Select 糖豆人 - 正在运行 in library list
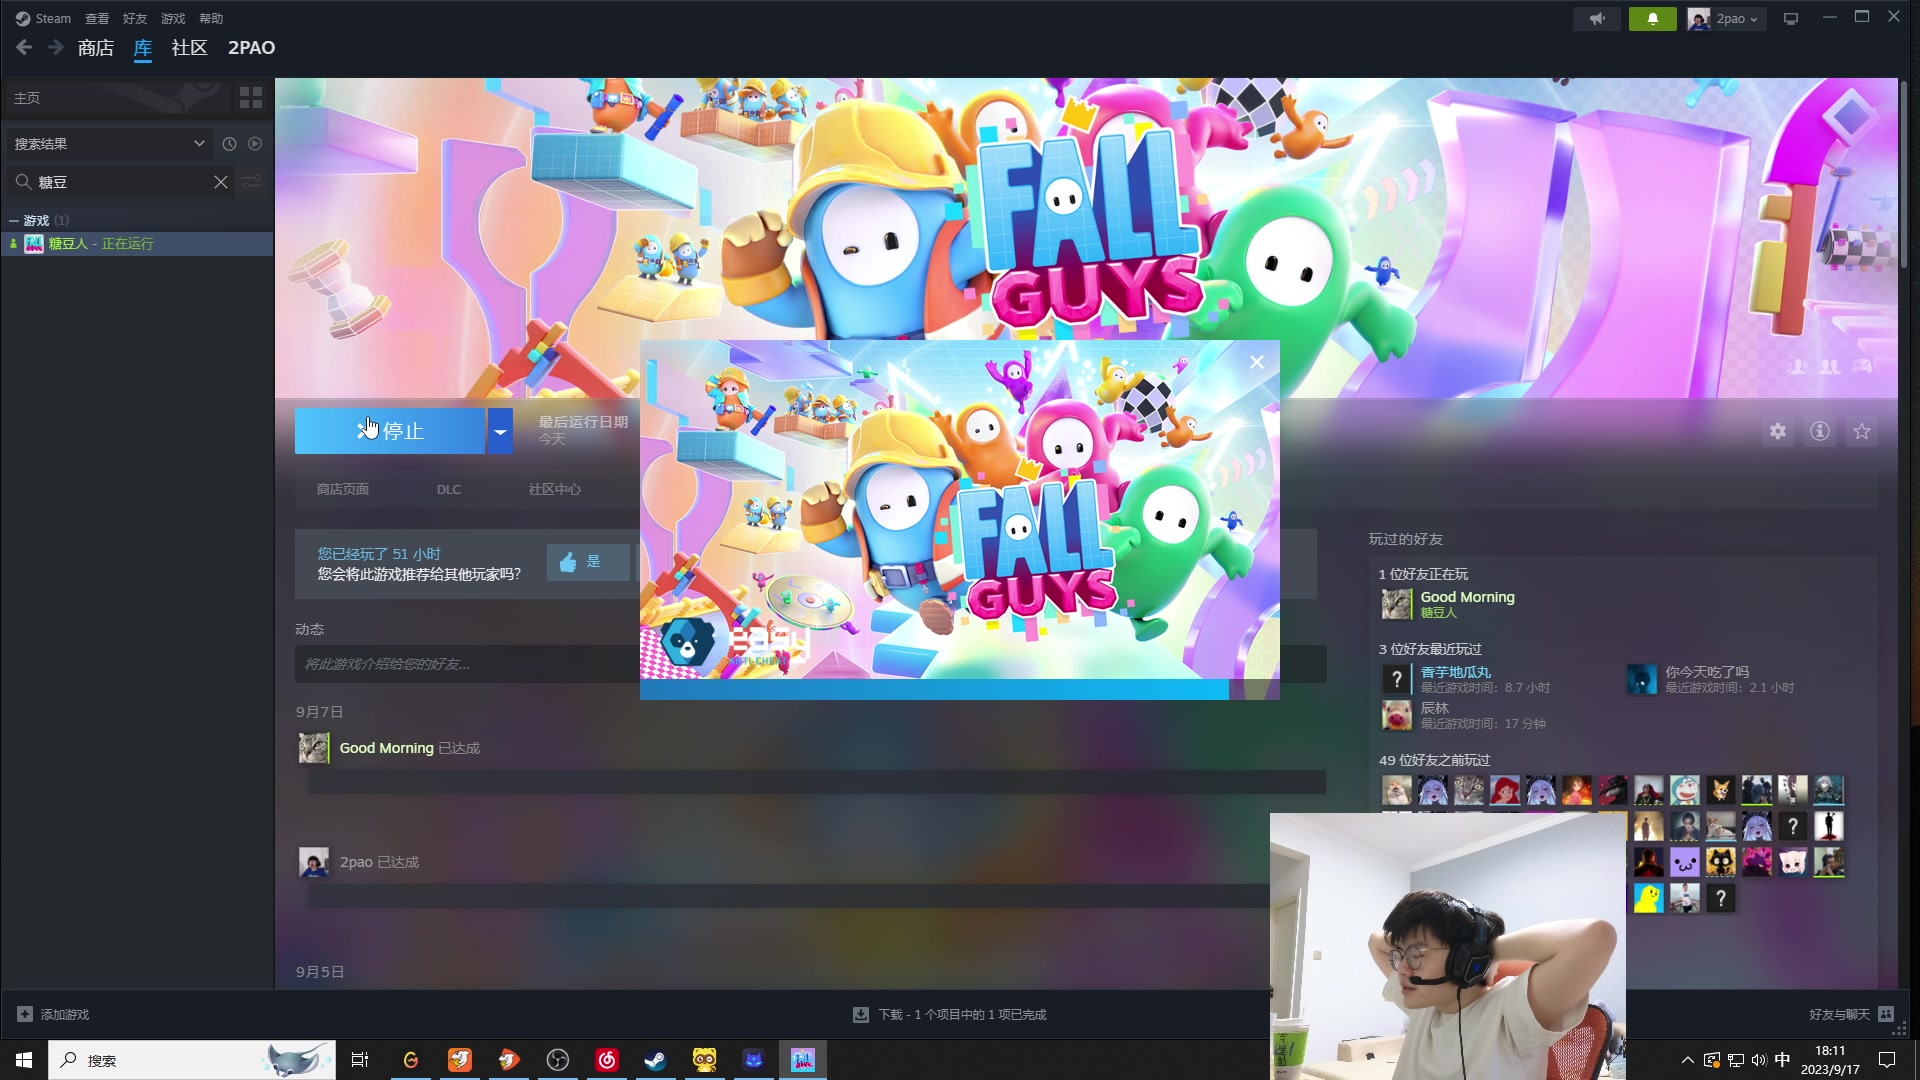1920x1080 pixels. click(137, 244)
